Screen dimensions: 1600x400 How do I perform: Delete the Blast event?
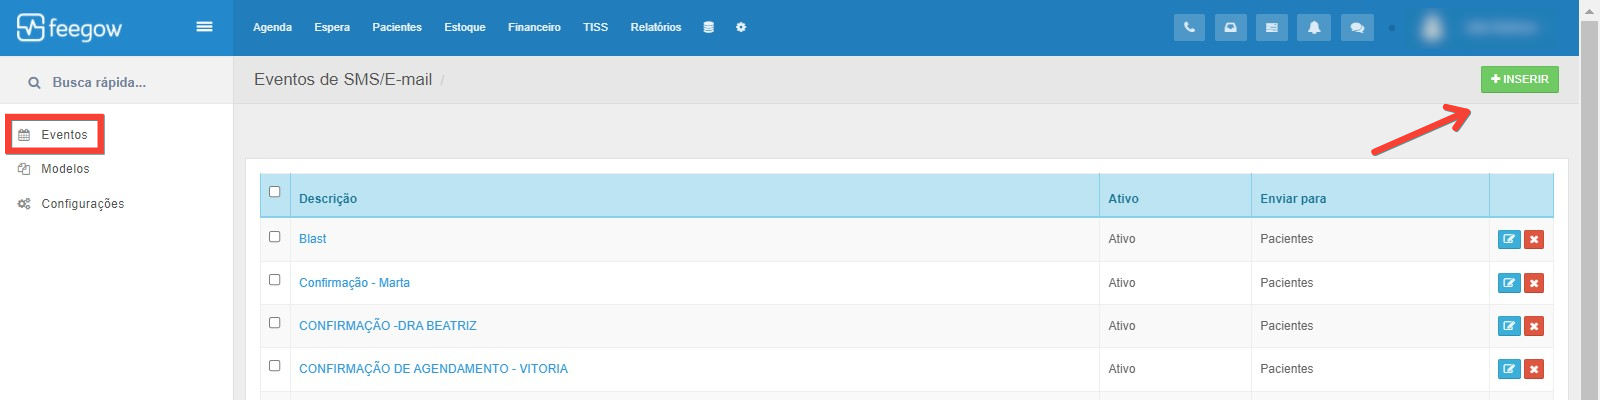point(1534,240)
